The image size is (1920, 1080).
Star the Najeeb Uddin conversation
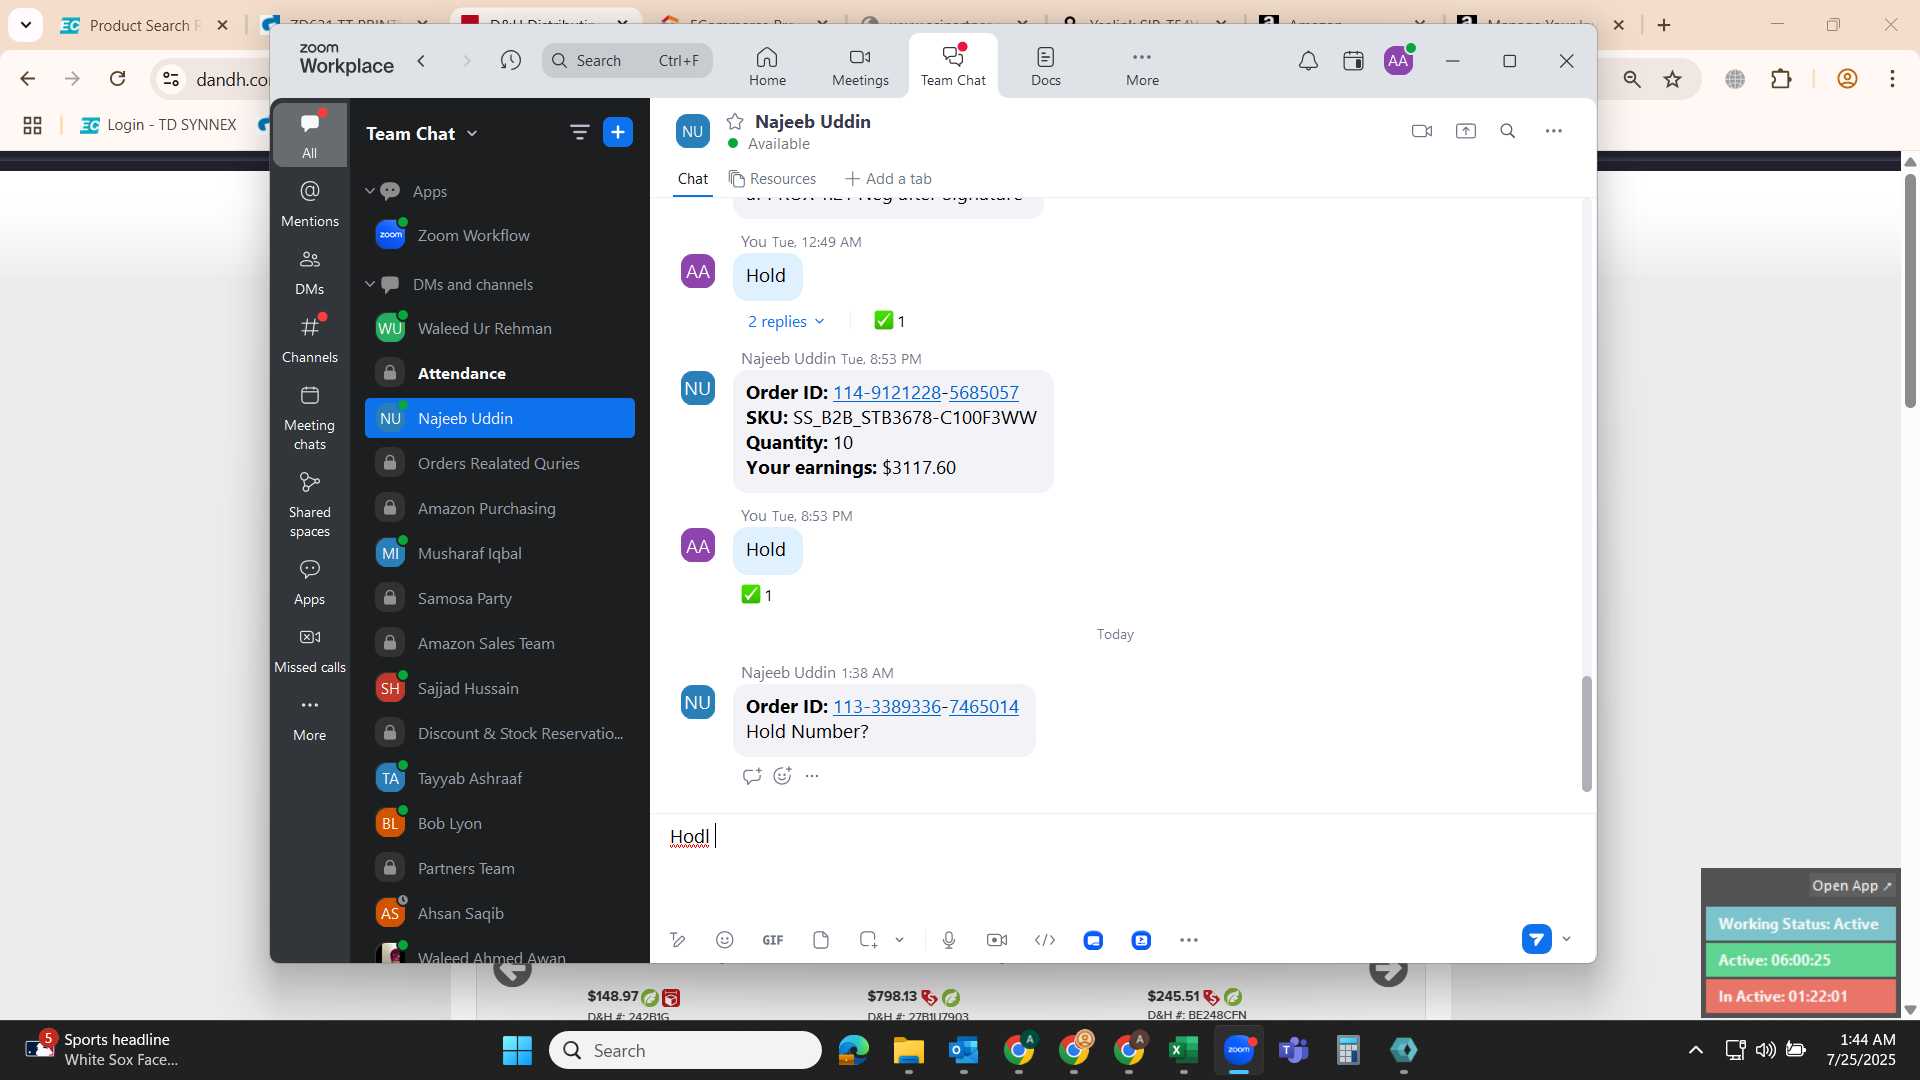735,122
